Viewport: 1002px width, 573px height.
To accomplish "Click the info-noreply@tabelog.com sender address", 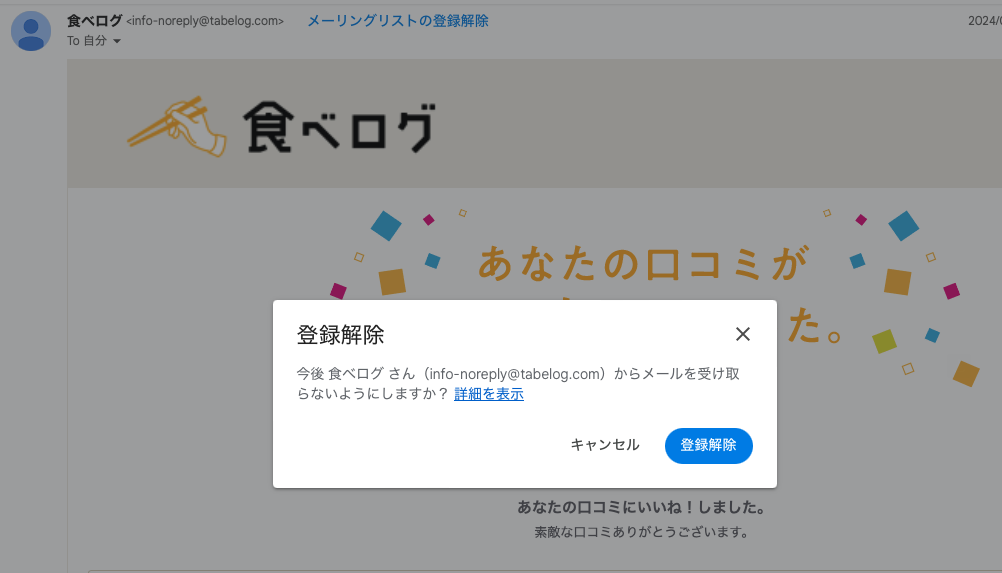I will pyautogui.click(x=205, y=21).
